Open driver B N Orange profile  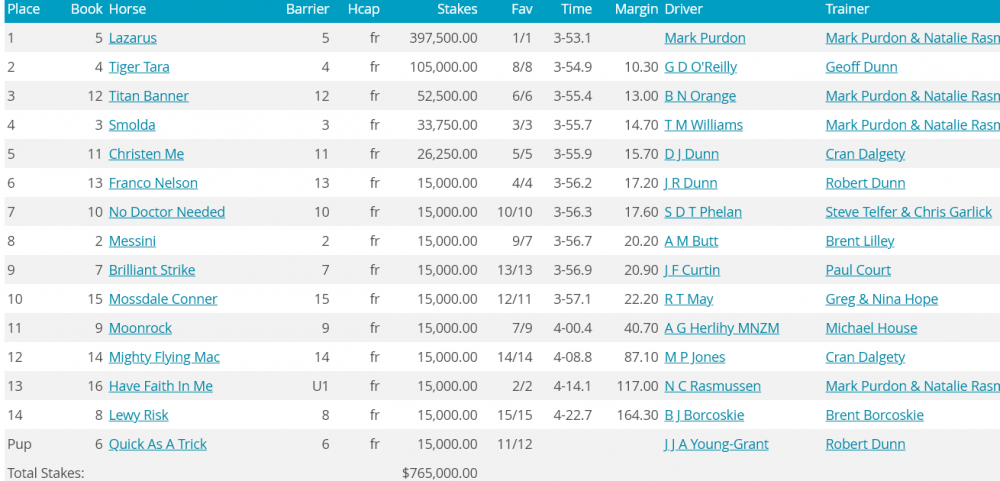tap(700, 96)
